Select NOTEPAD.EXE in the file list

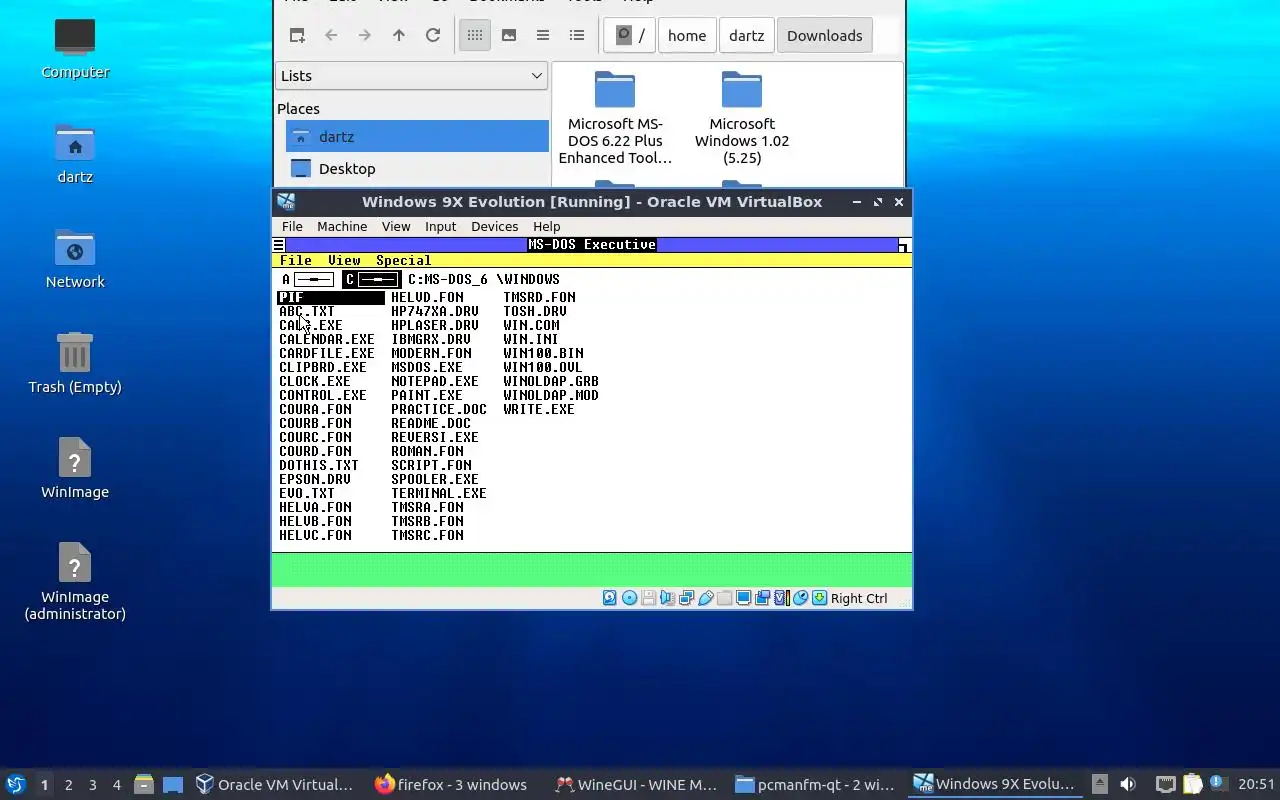(435, 381)
